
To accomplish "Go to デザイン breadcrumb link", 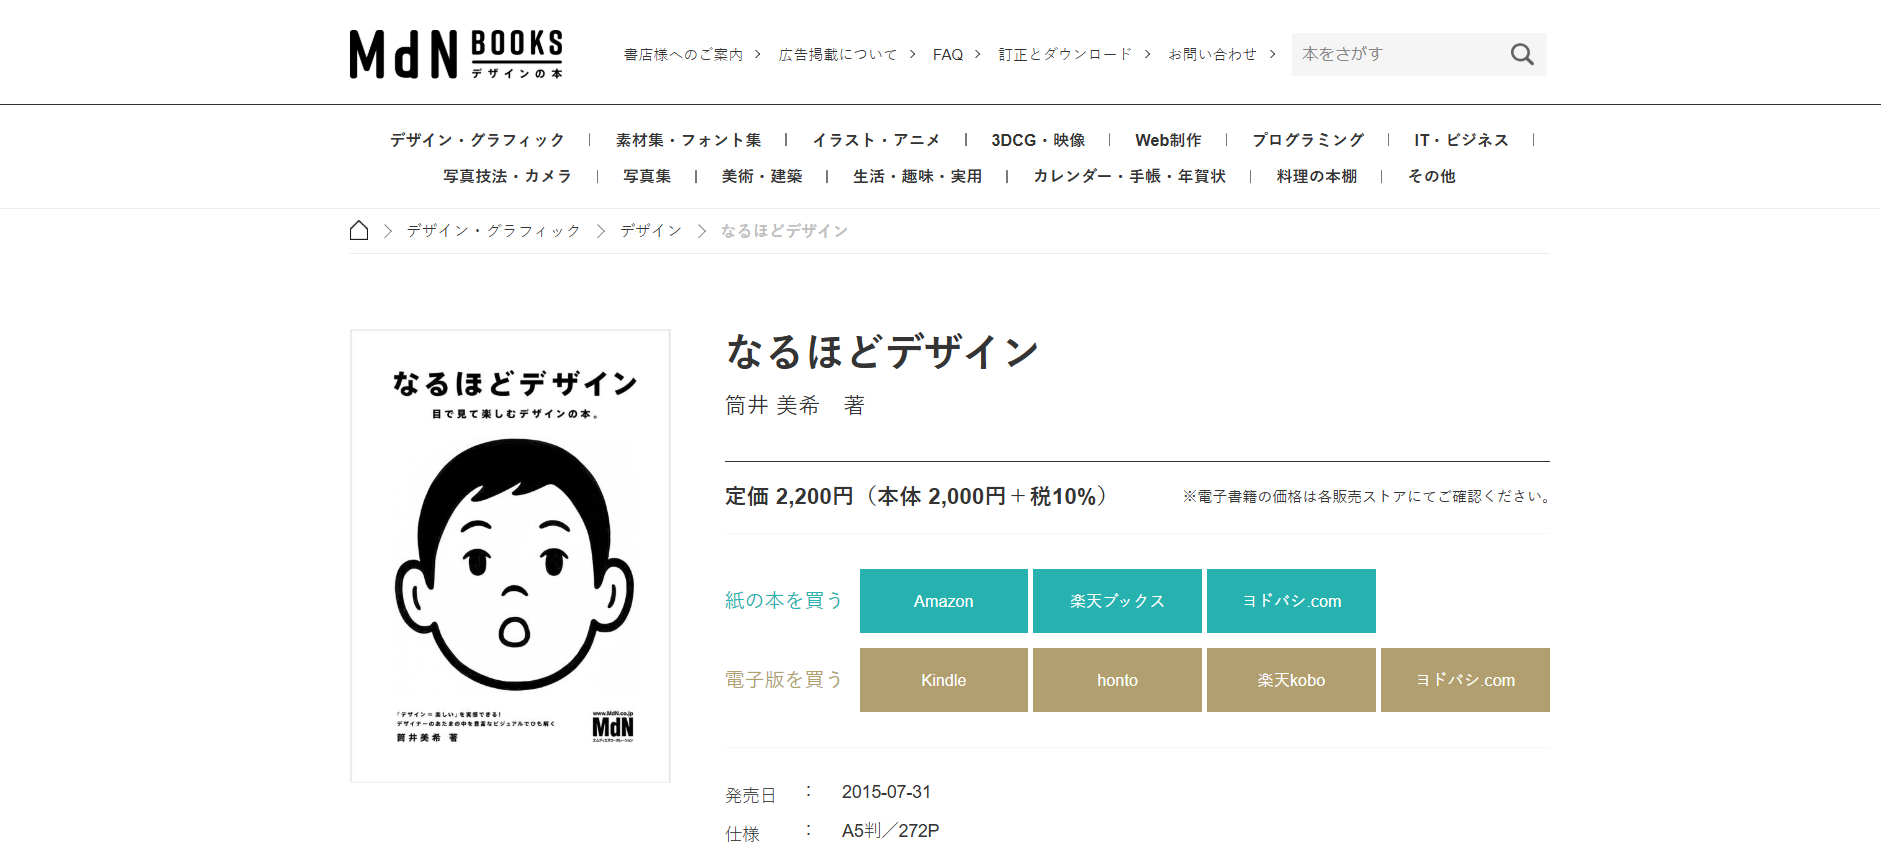I will (651, 231).
